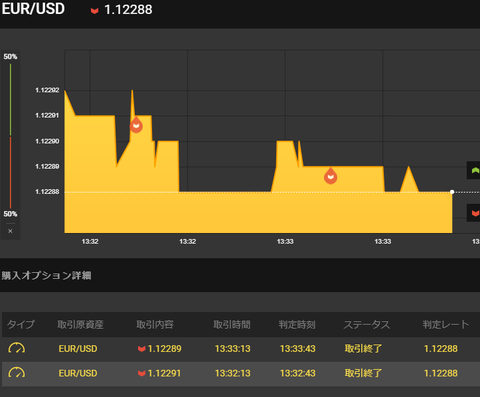The width and height of the screenshot is (480, 397).
Task: Click the gauge icon in the 13:32:13 row
Action: (17, 373)
